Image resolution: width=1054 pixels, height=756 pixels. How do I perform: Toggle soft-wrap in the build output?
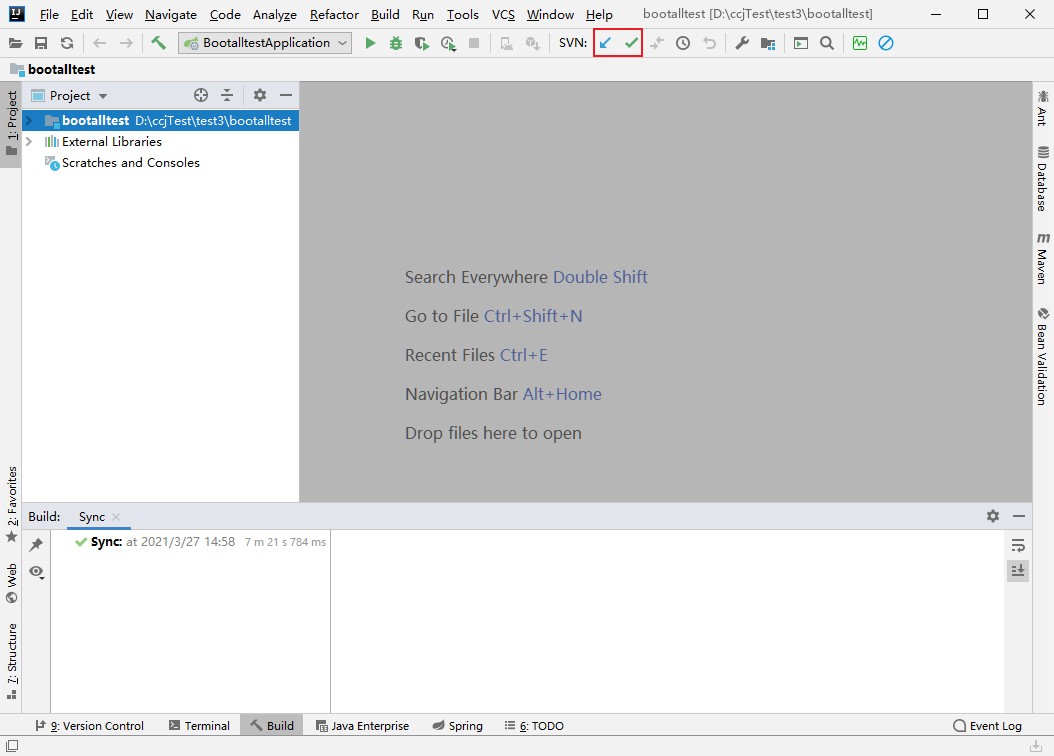click(x=1018, y=545)
